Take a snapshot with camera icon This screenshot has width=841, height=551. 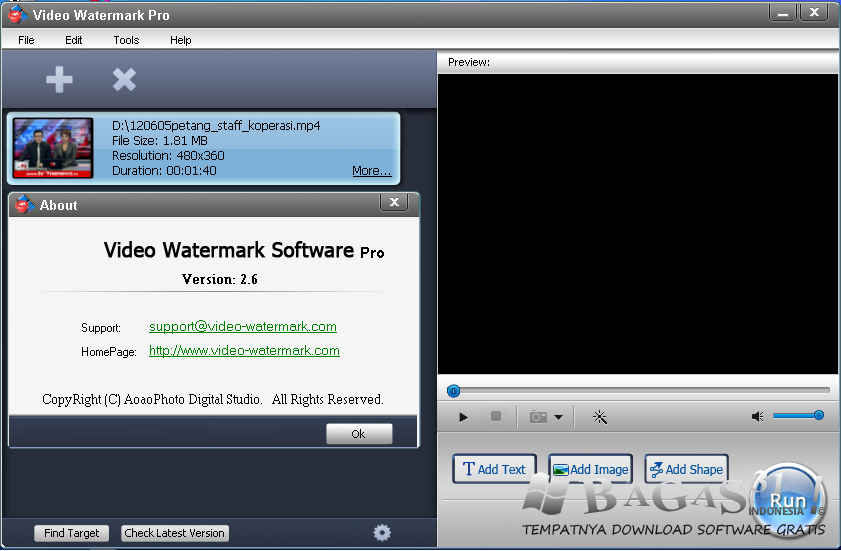click(538, 417)
